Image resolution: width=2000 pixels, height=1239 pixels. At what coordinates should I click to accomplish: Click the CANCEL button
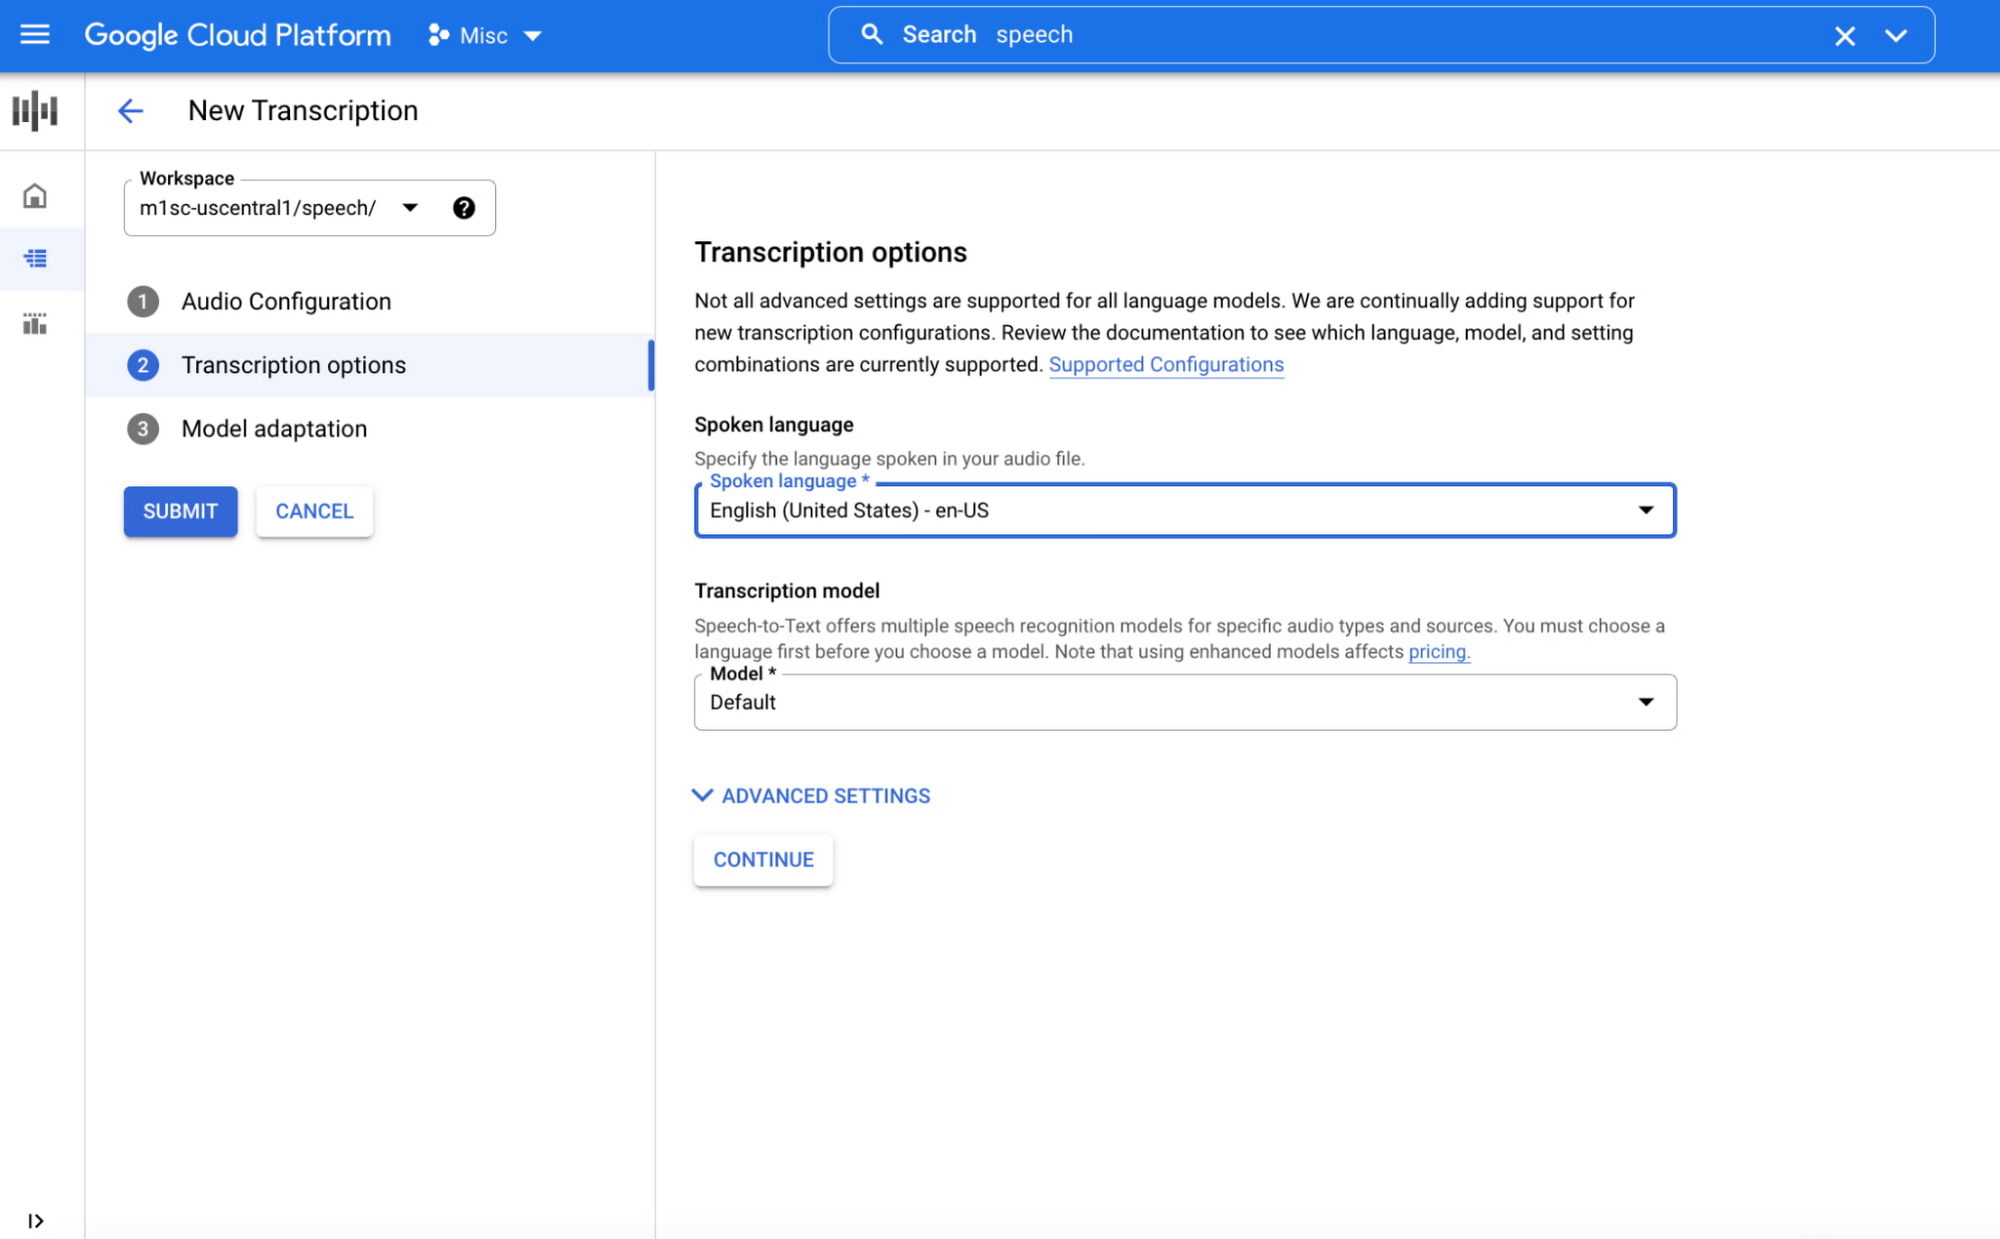click(314, 512)
